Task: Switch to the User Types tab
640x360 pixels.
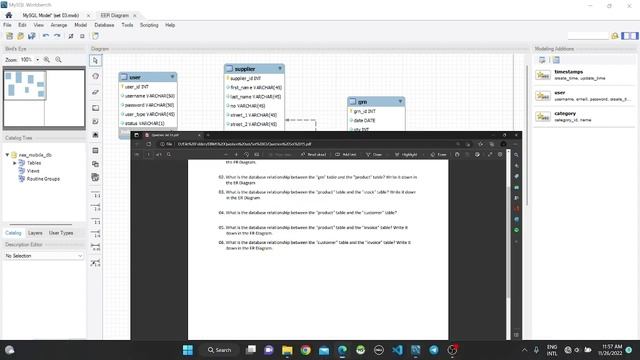Action: point(61,233)
